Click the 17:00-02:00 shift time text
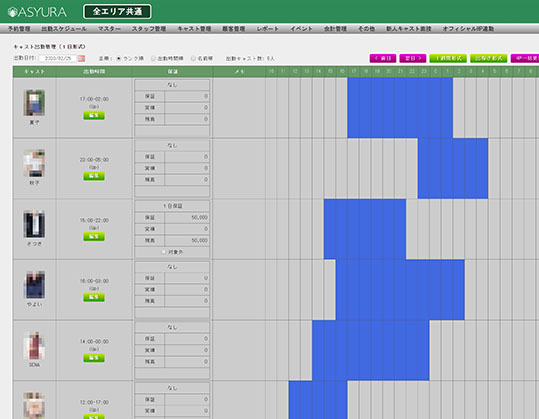Image resolution: width=539 pixels, height=419 pixels. click(x=94, y=99)
